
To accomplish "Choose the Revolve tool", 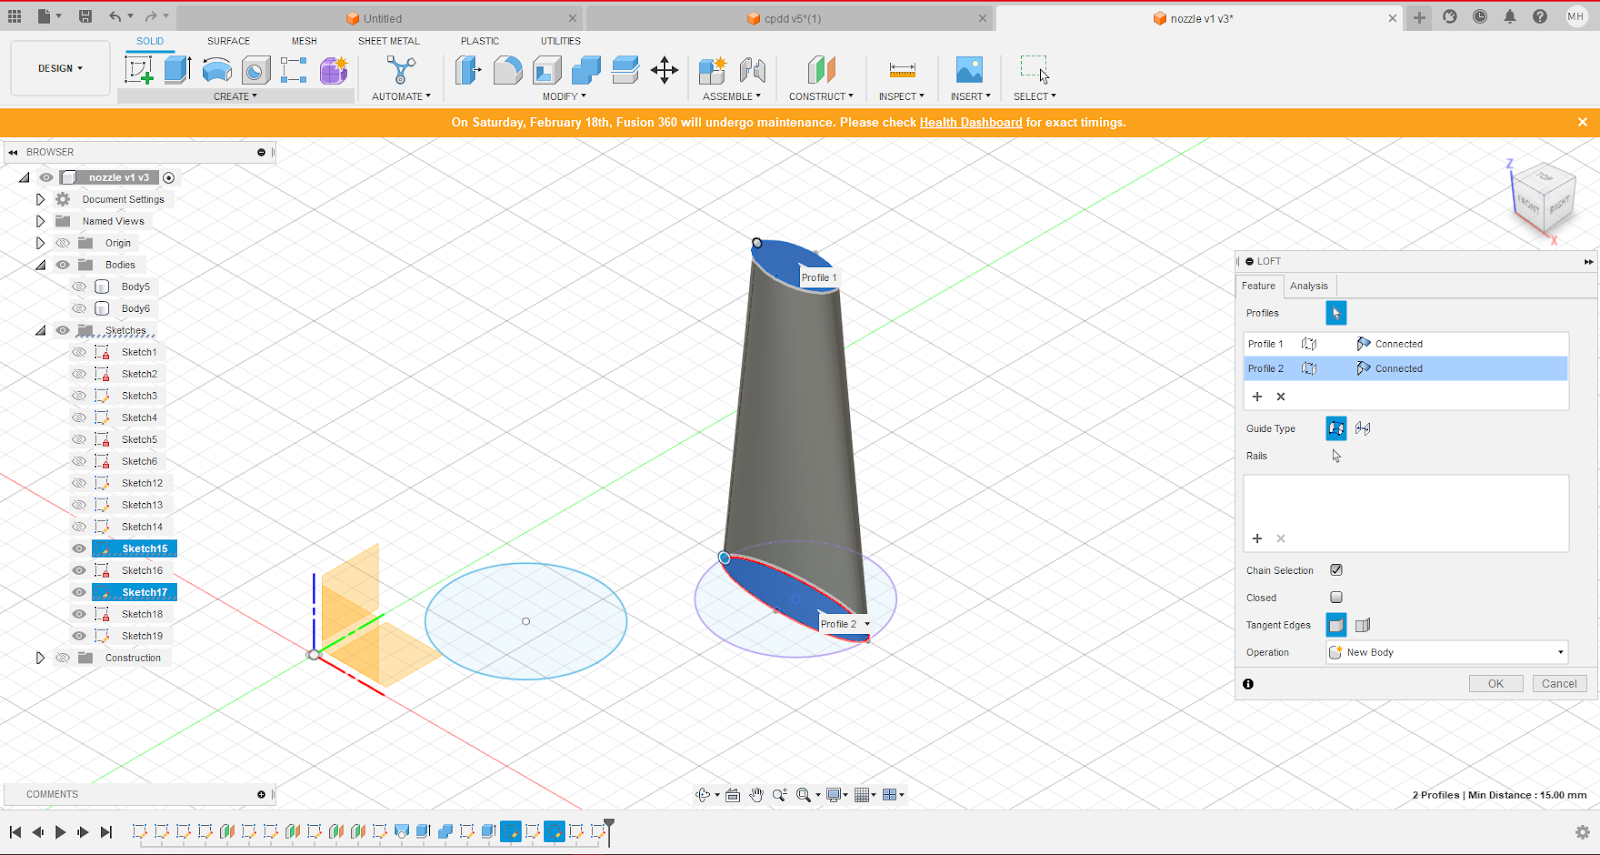I will pos(217,70).
